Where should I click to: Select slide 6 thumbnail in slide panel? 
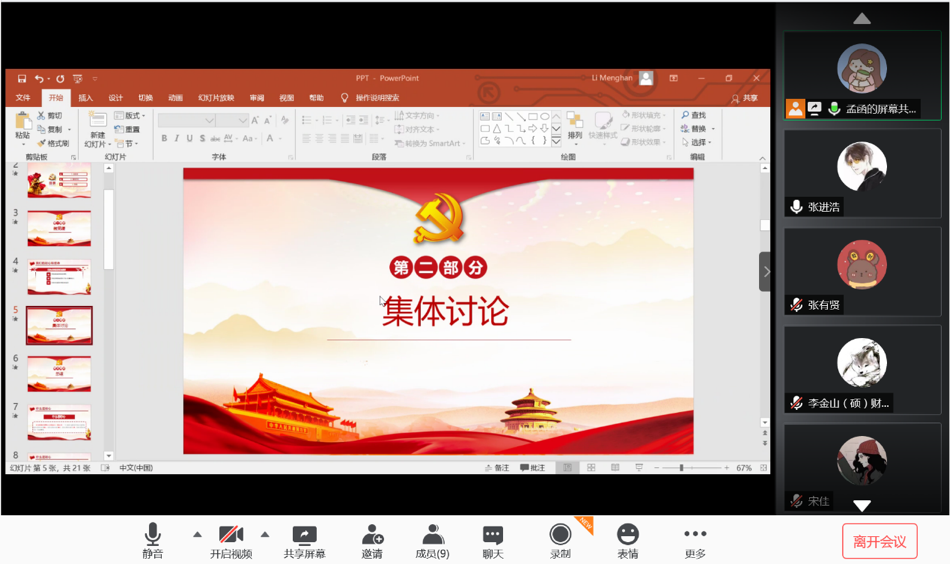click(59, 374)
